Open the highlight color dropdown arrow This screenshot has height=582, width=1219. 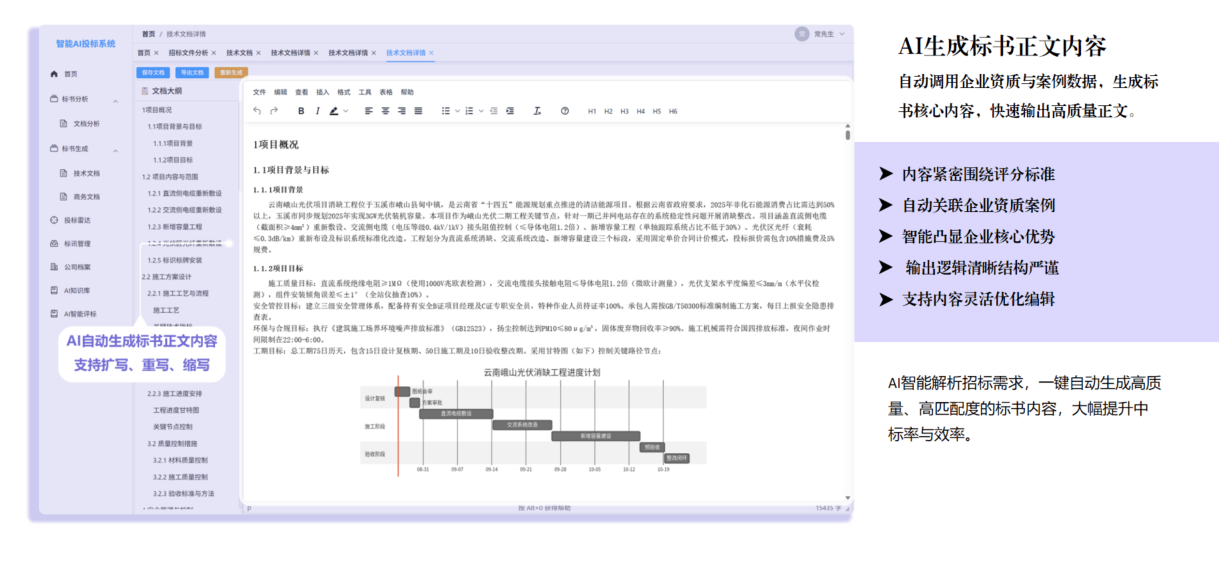(346, 111)
